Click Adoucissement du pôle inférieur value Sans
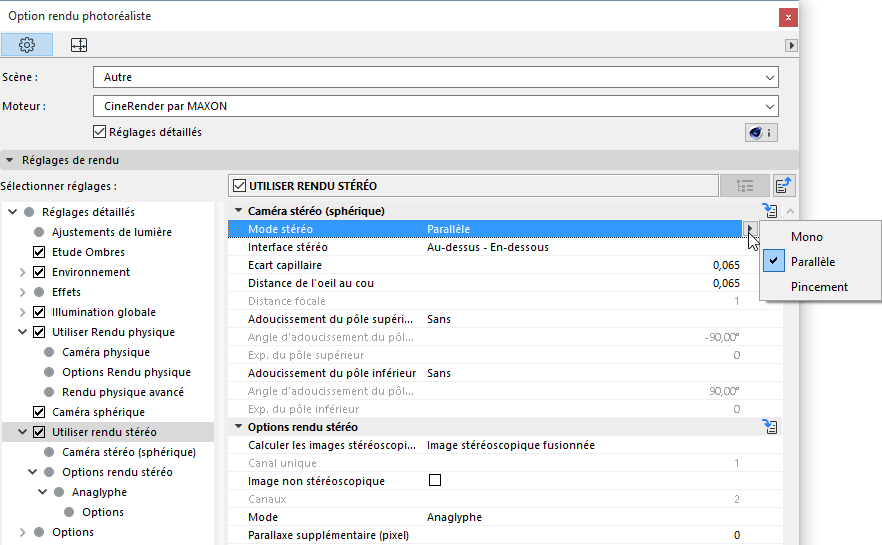This screenshot has width=882, height=545. [x=439, y=373]
